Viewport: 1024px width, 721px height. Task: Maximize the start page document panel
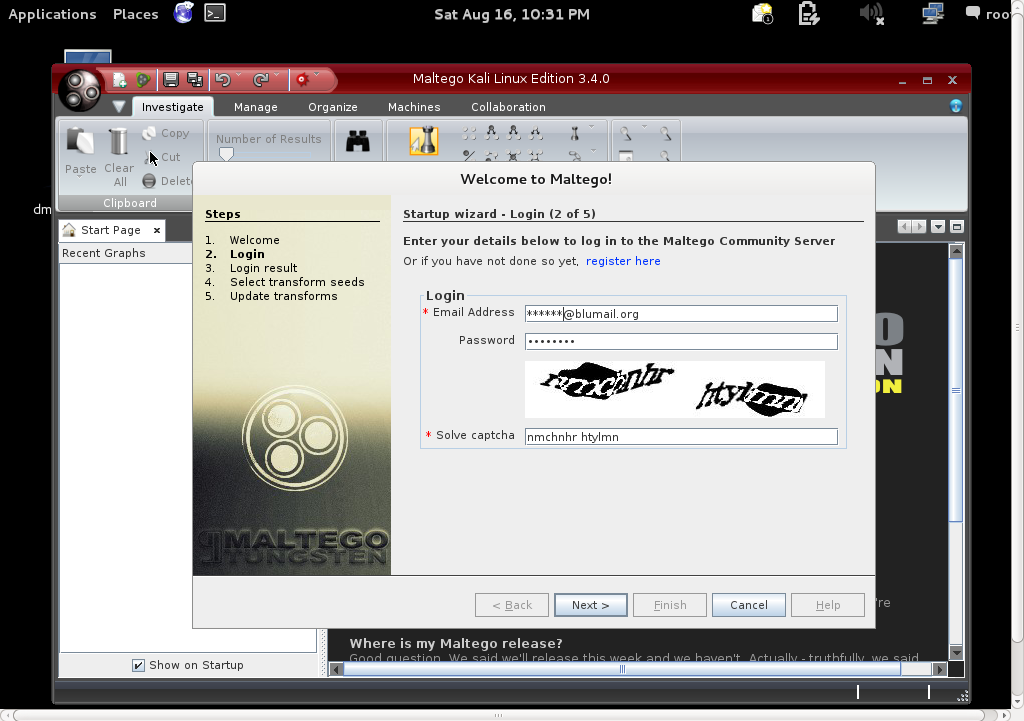click(x=957, y=227)
